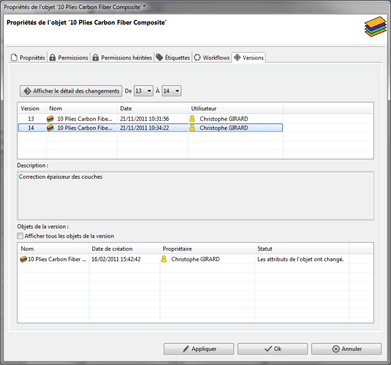Select version 14 row
The height and width of the screenshot is (365, 391).
[150, 128]
